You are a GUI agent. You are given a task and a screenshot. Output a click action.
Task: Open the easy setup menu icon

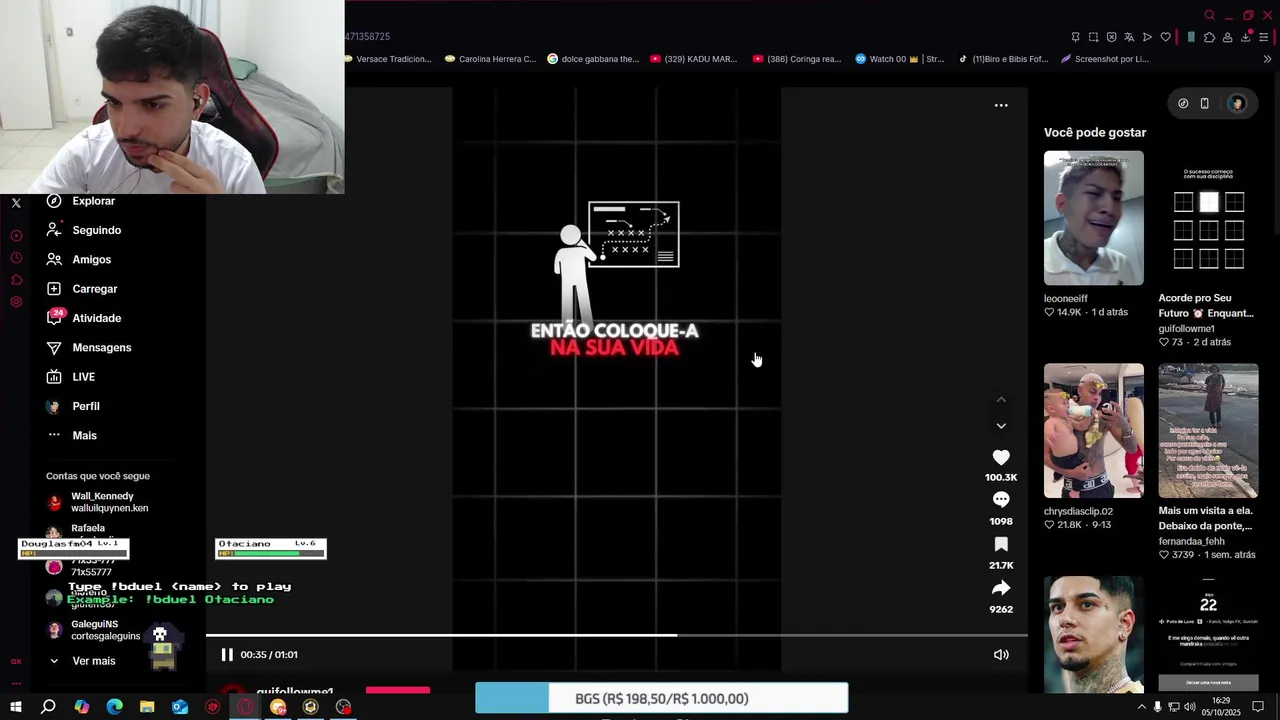pyautogui.click(x=1264, y=37)
